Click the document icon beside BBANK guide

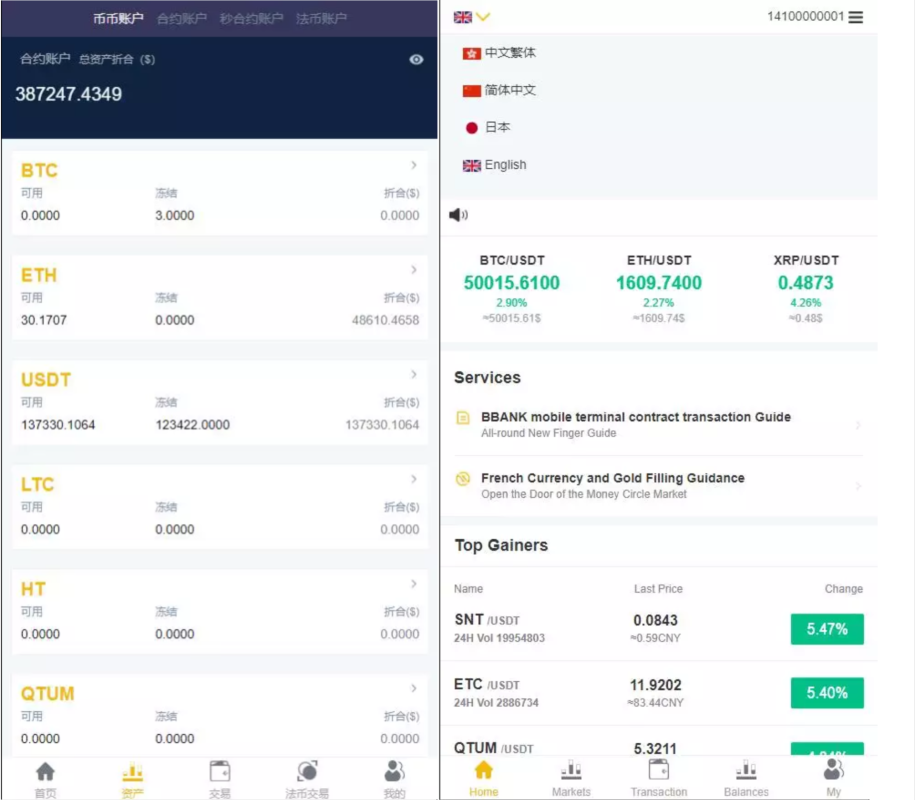coord(463,417)
